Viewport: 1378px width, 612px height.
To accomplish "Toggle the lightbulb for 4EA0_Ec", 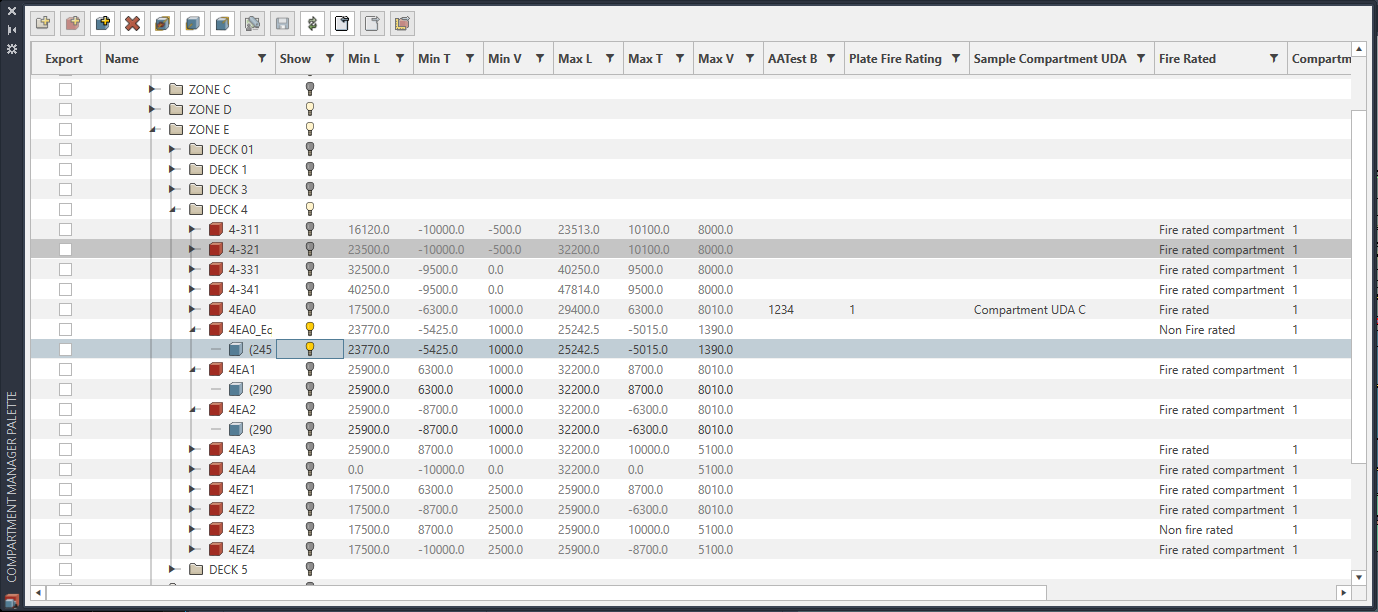I will click(310, 329).
